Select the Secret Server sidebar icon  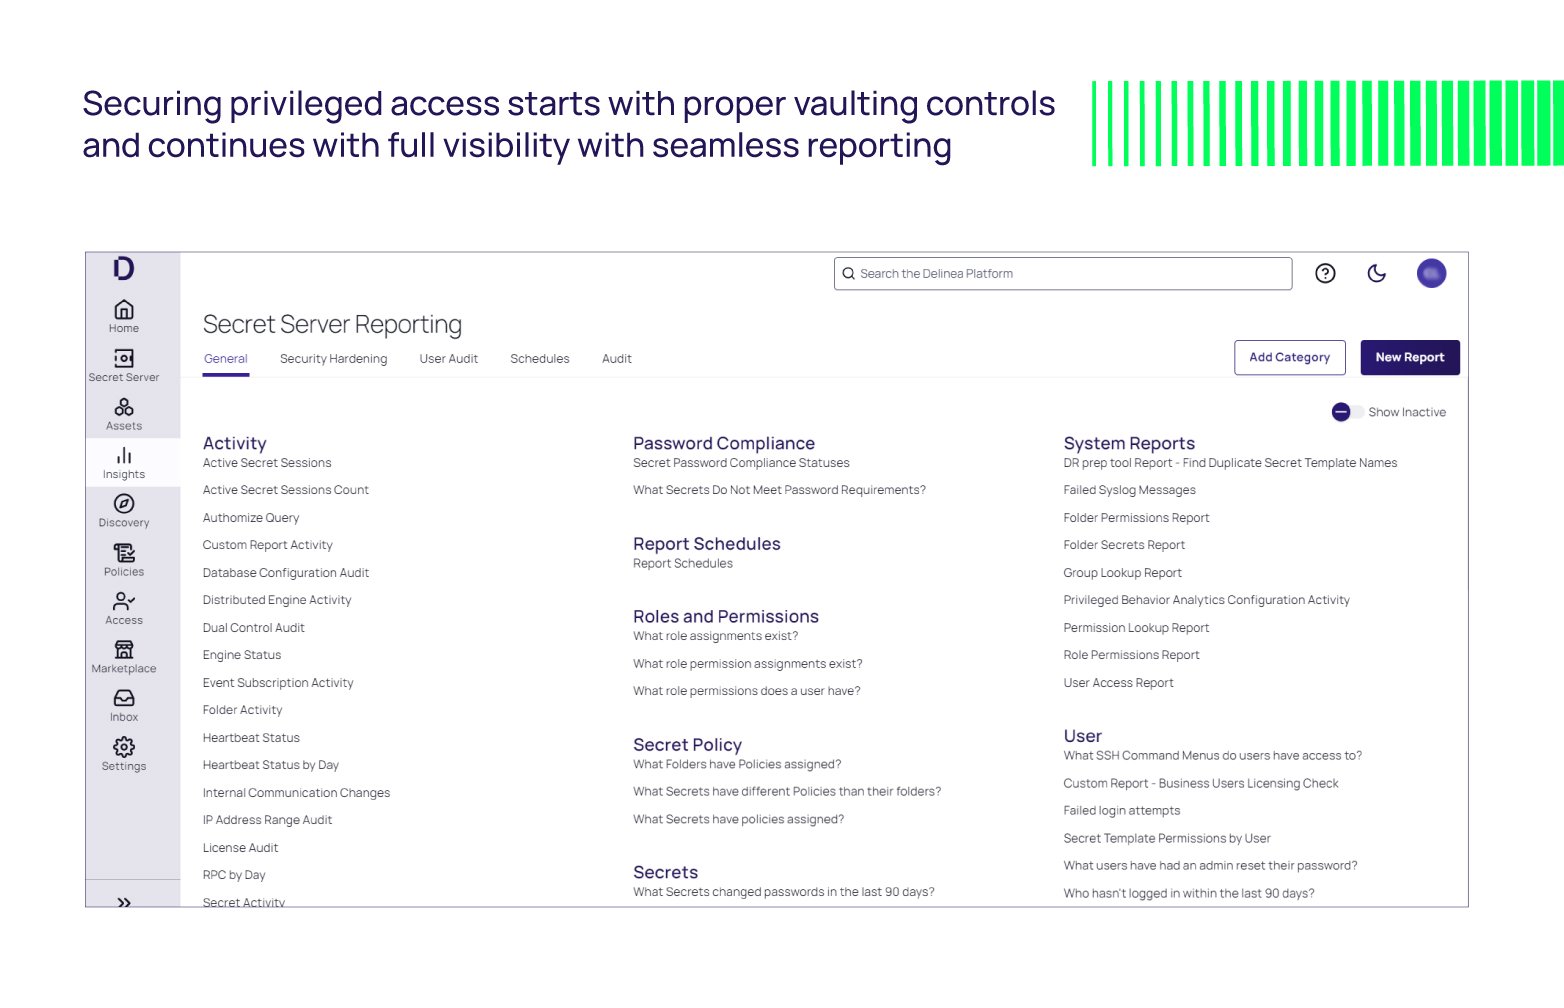[123, 364]
